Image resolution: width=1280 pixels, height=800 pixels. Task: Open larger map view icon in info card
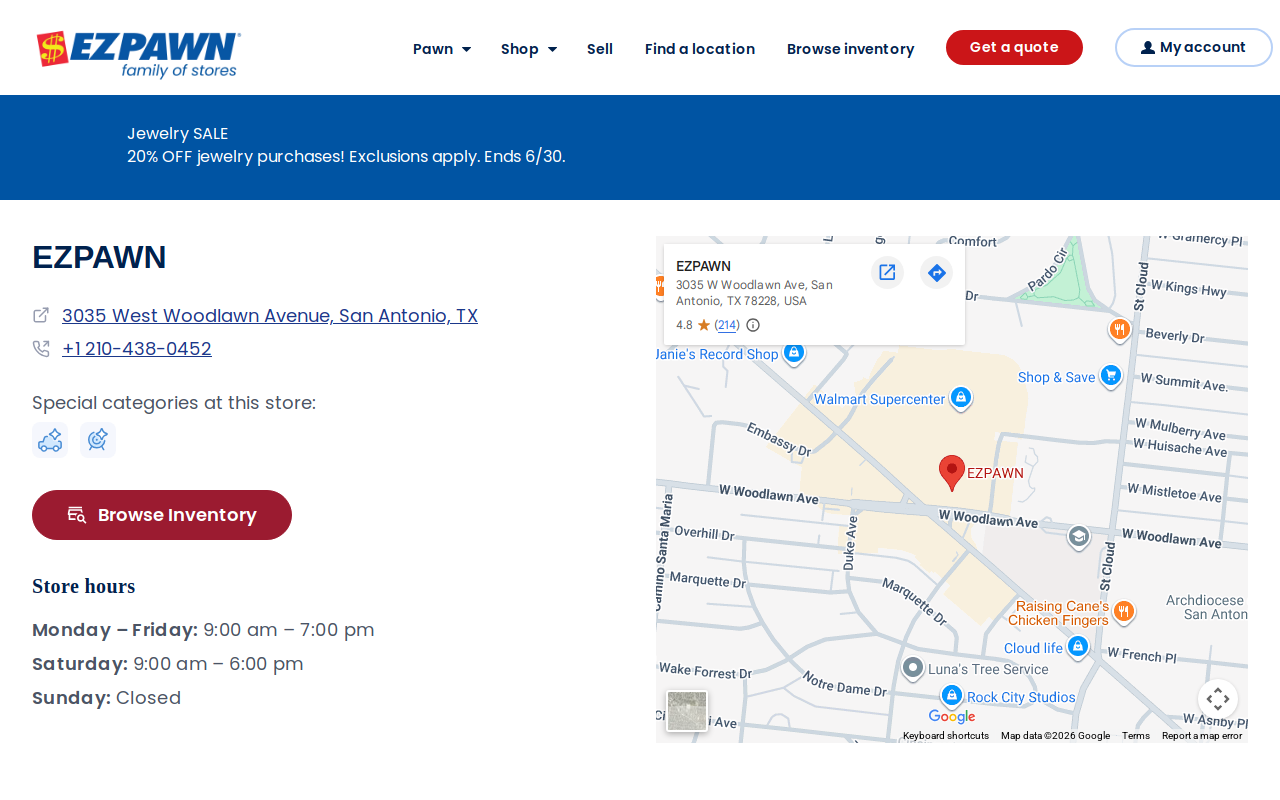[887, 272]
